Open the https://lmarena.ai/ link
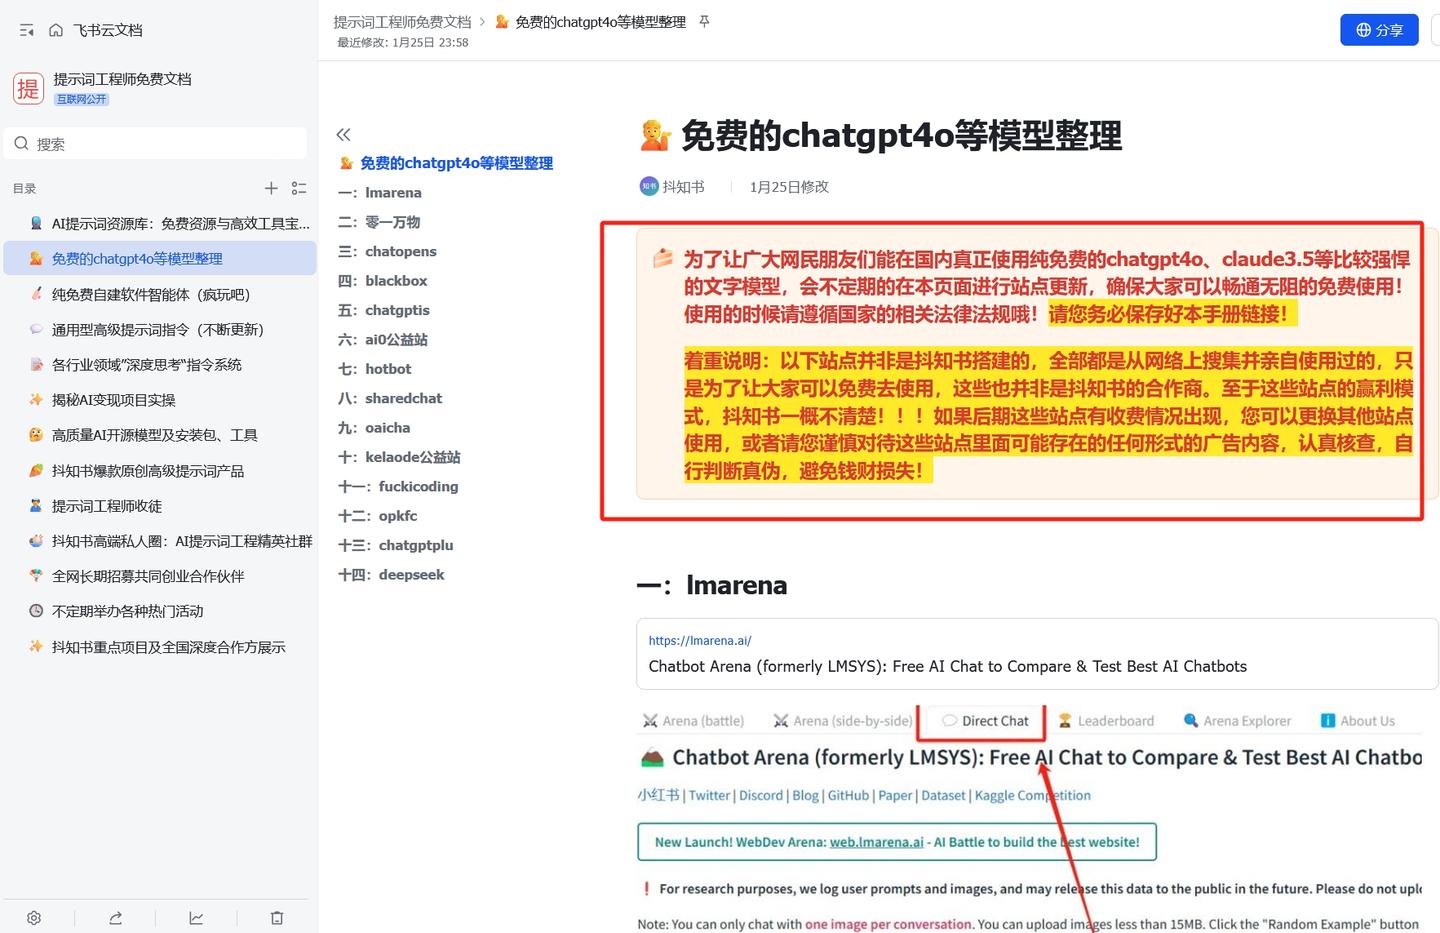 point(700,640)
